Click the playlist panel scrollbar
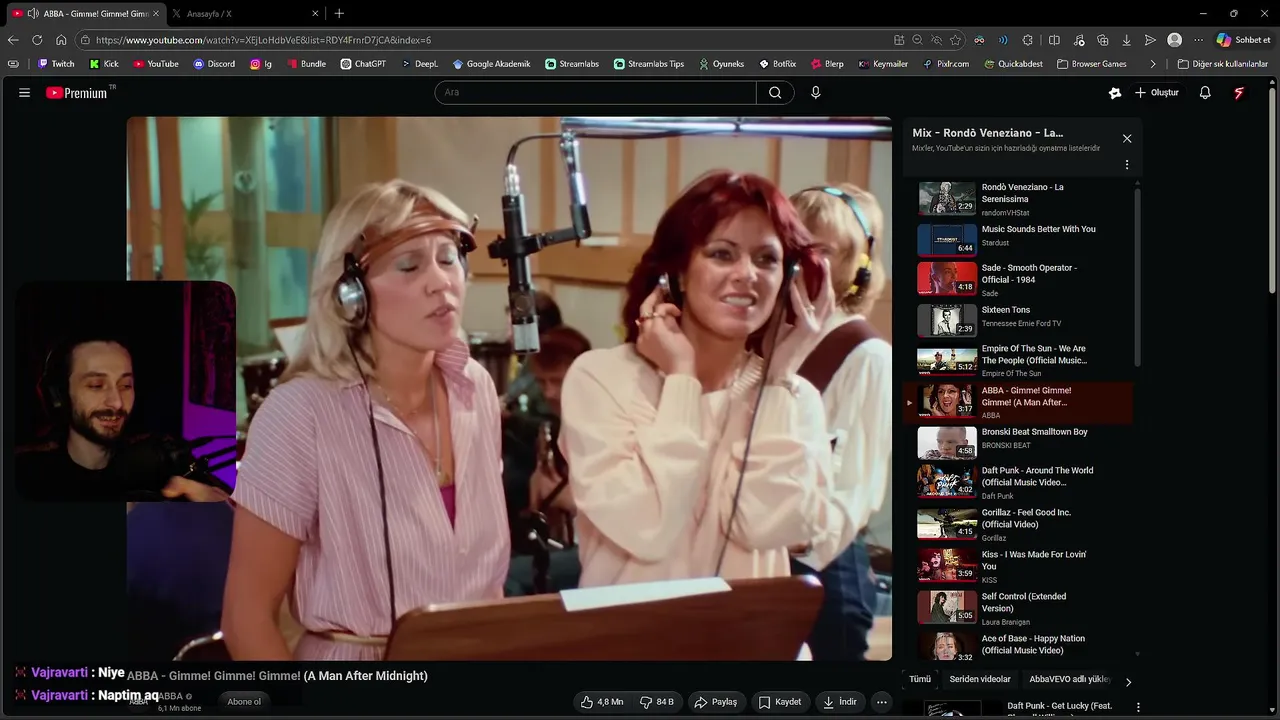 [1137, 275]
